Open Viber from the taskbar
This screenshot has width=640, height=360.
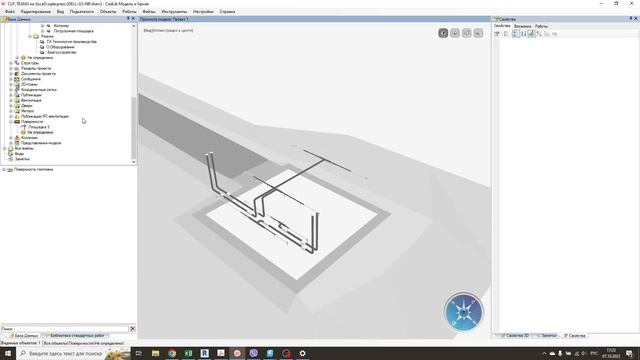(253, 353)
